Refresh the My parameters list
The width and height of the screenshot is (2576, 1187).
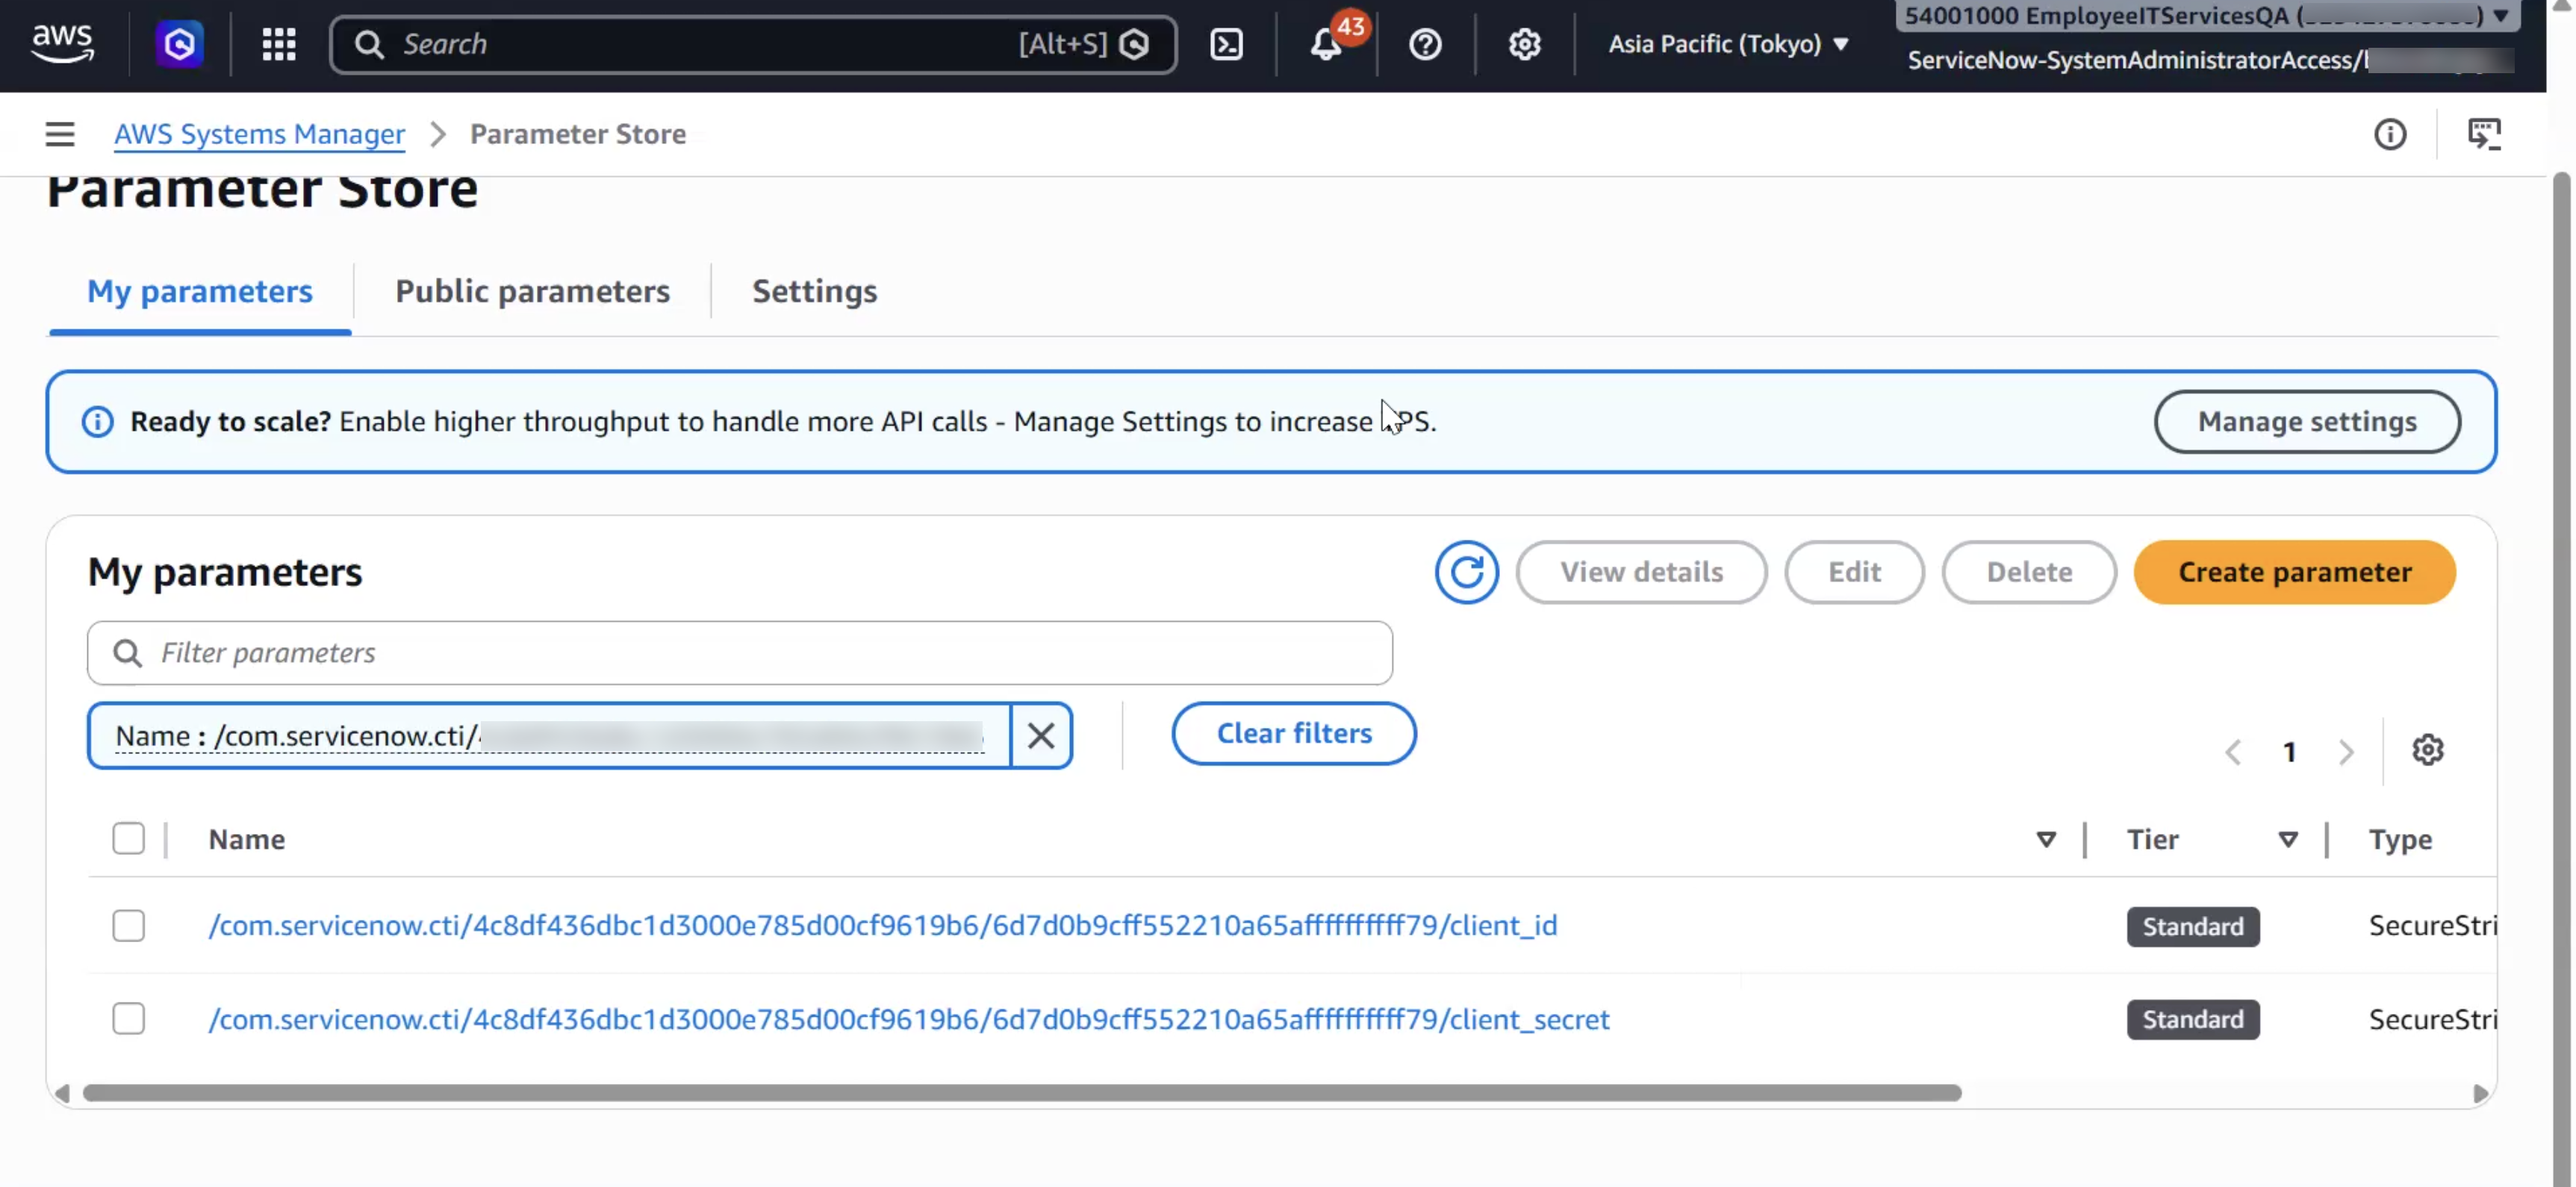coord(1466,572)
